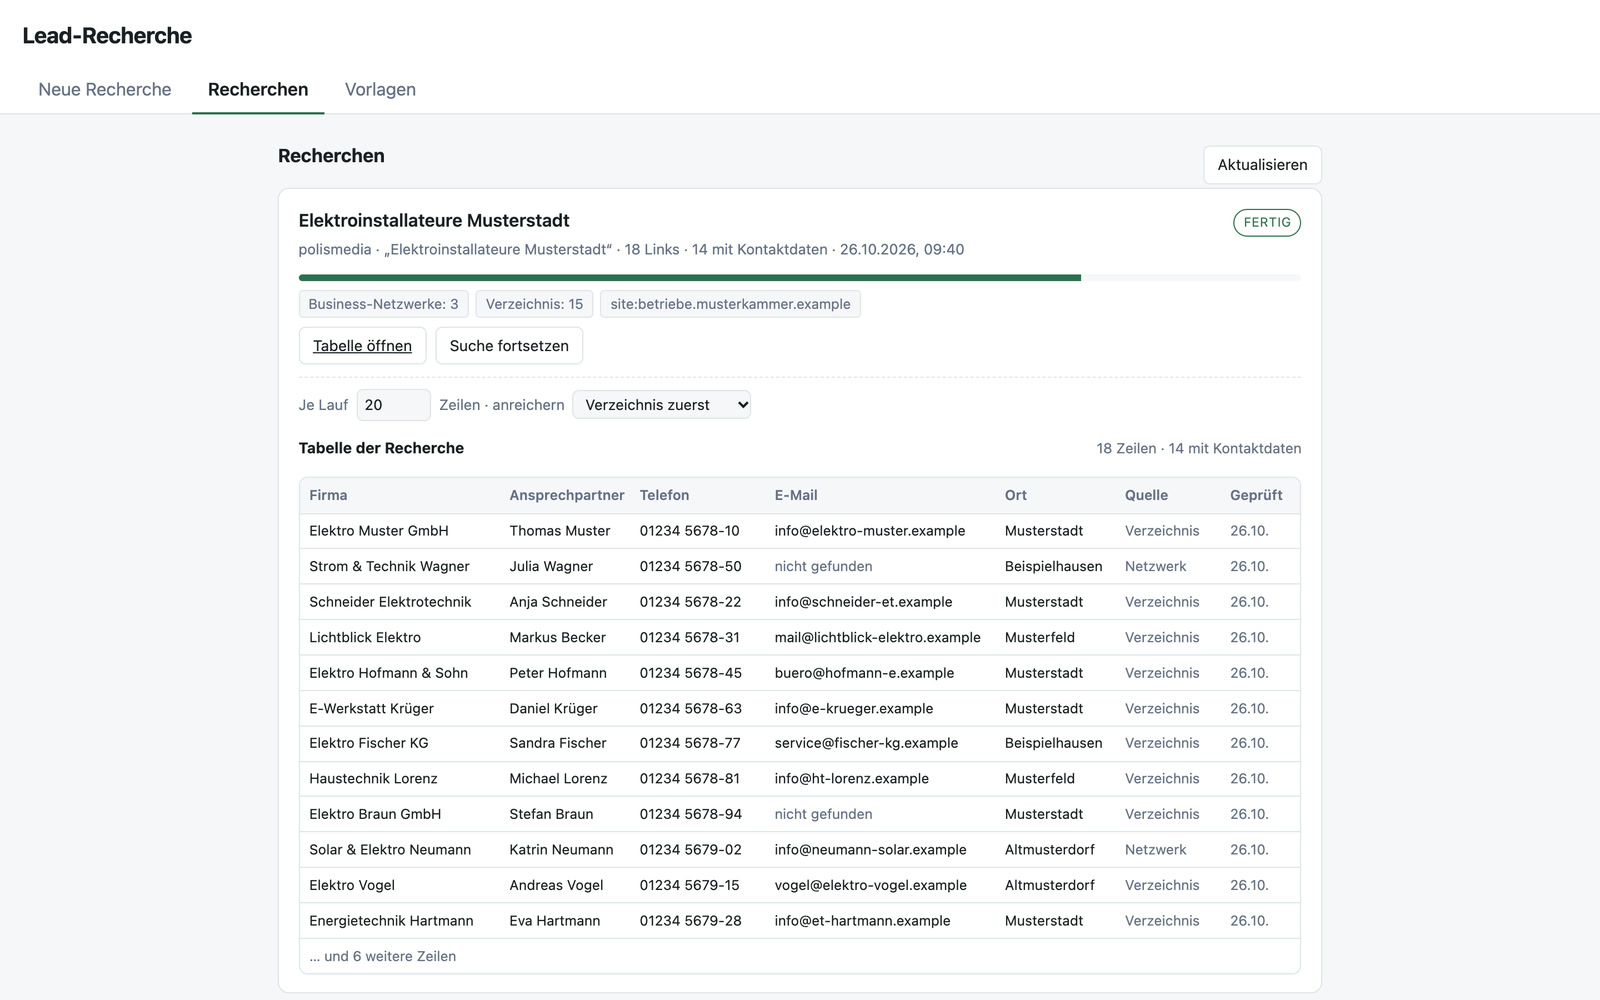Viewport: 1600px width, 1000px height.
Task: Open the Neue Recherche tab
Action: pyautogui.click(x=105, y=90)
